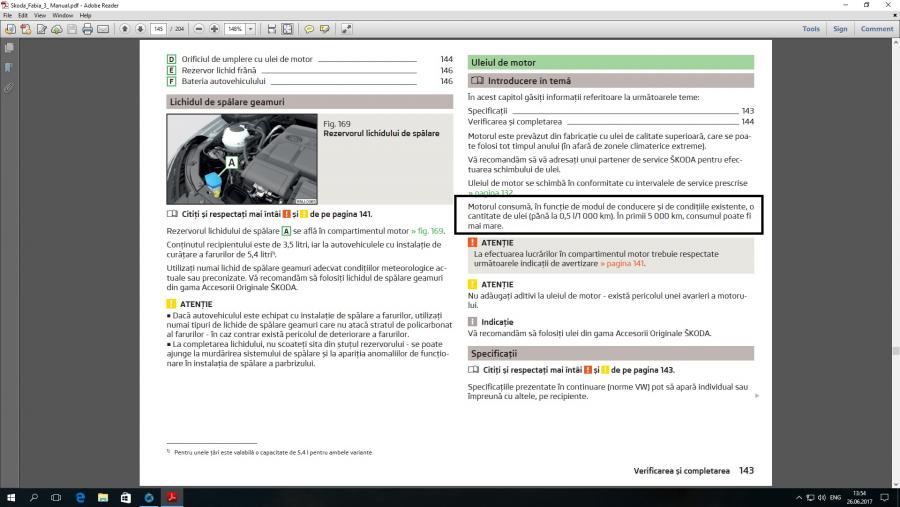Add a sticky note comment
Image resolution: width=900 pixels, height=507 pixels.
click(x=308, y=29)
